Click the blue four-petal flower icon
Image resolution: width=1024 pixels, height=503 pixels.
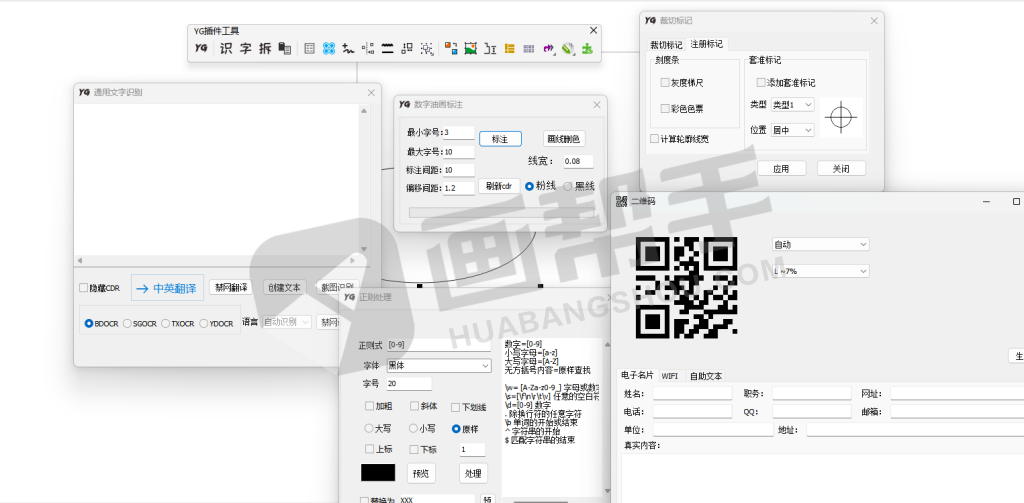tap(329, 48)
